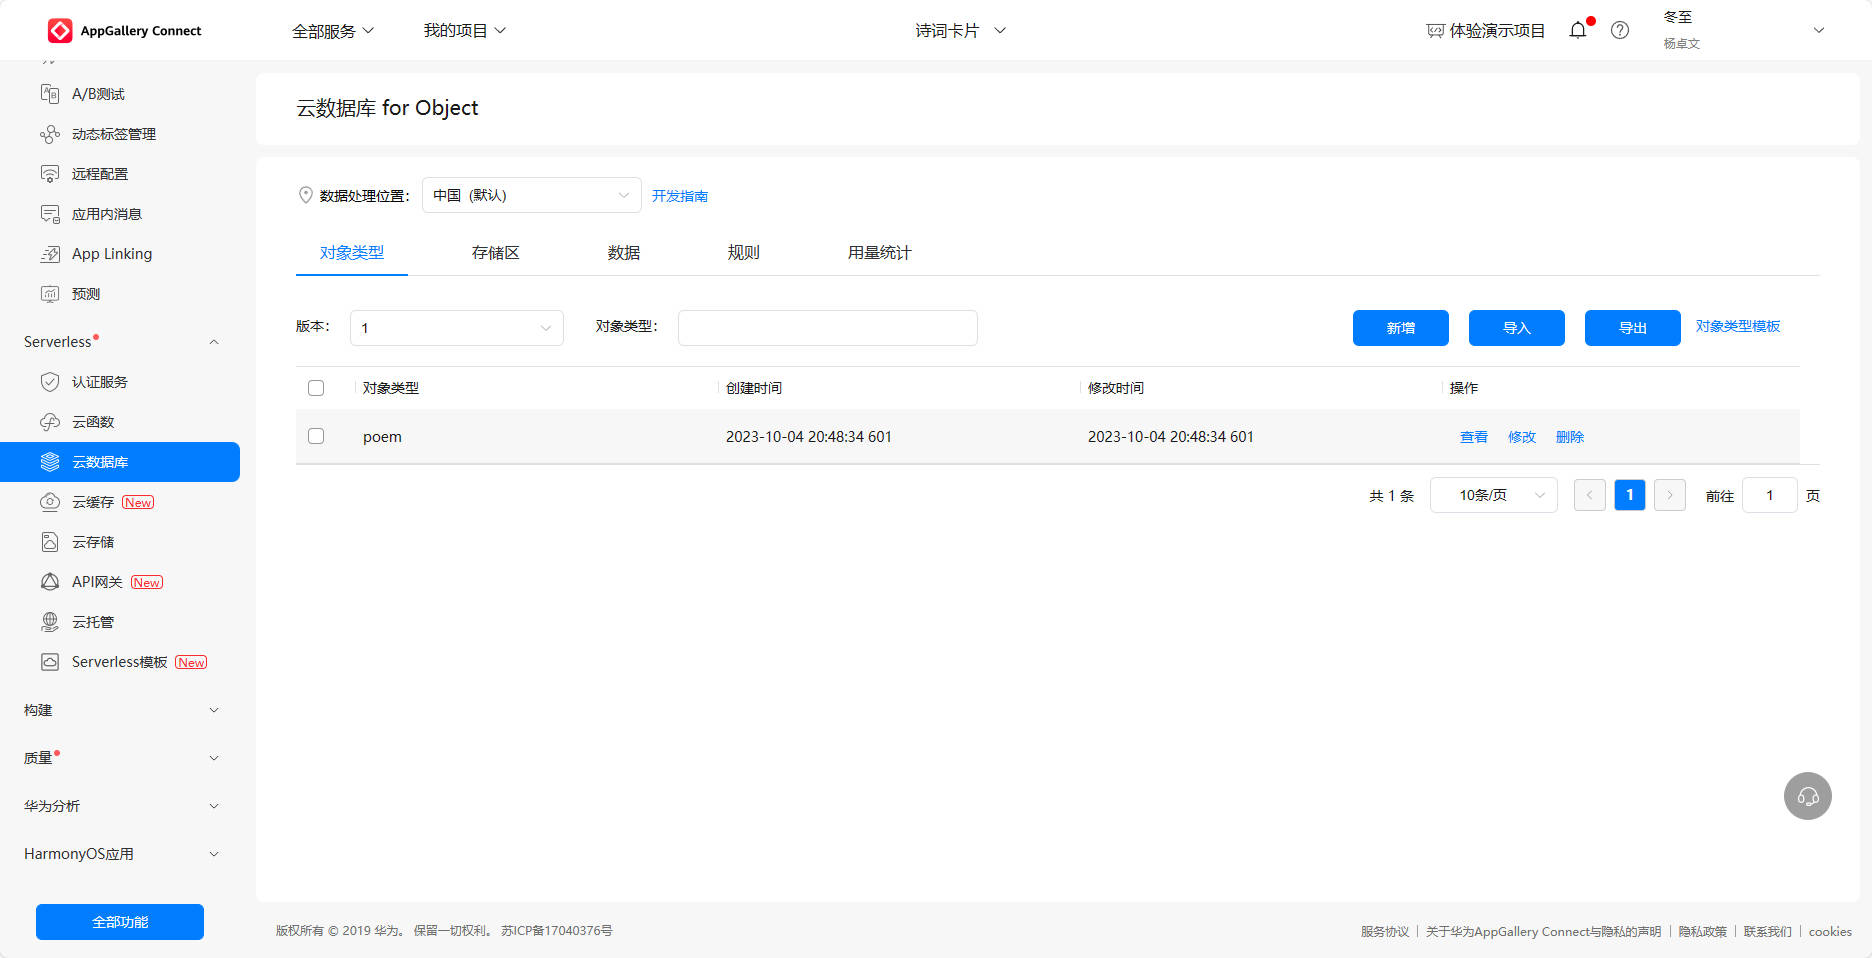Switch to the 存储区 tab

(x=496, y=253)
